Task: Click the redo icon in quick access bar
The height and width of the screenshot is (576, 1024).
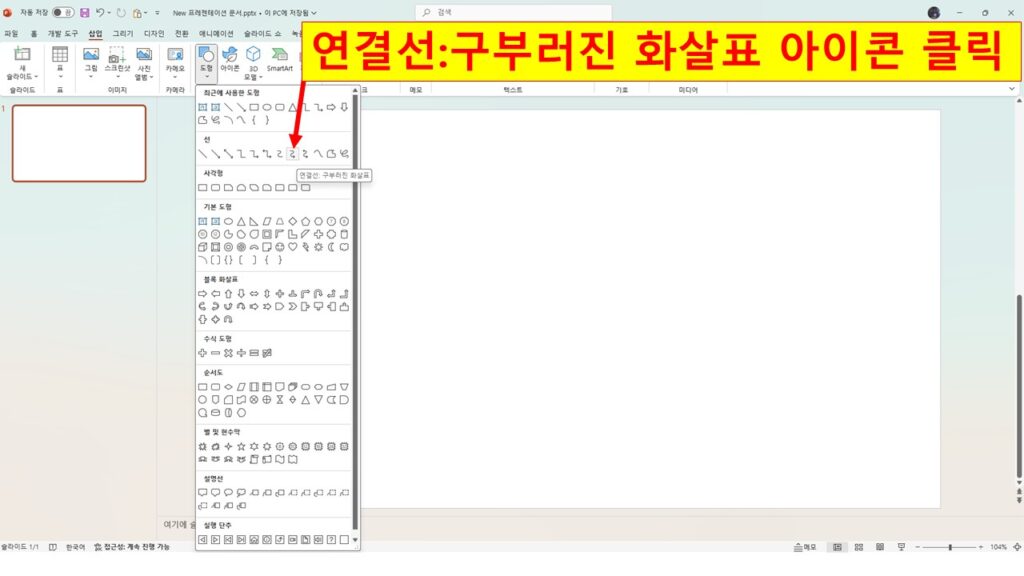Action: pyautogui.click(x=121, y=12)
